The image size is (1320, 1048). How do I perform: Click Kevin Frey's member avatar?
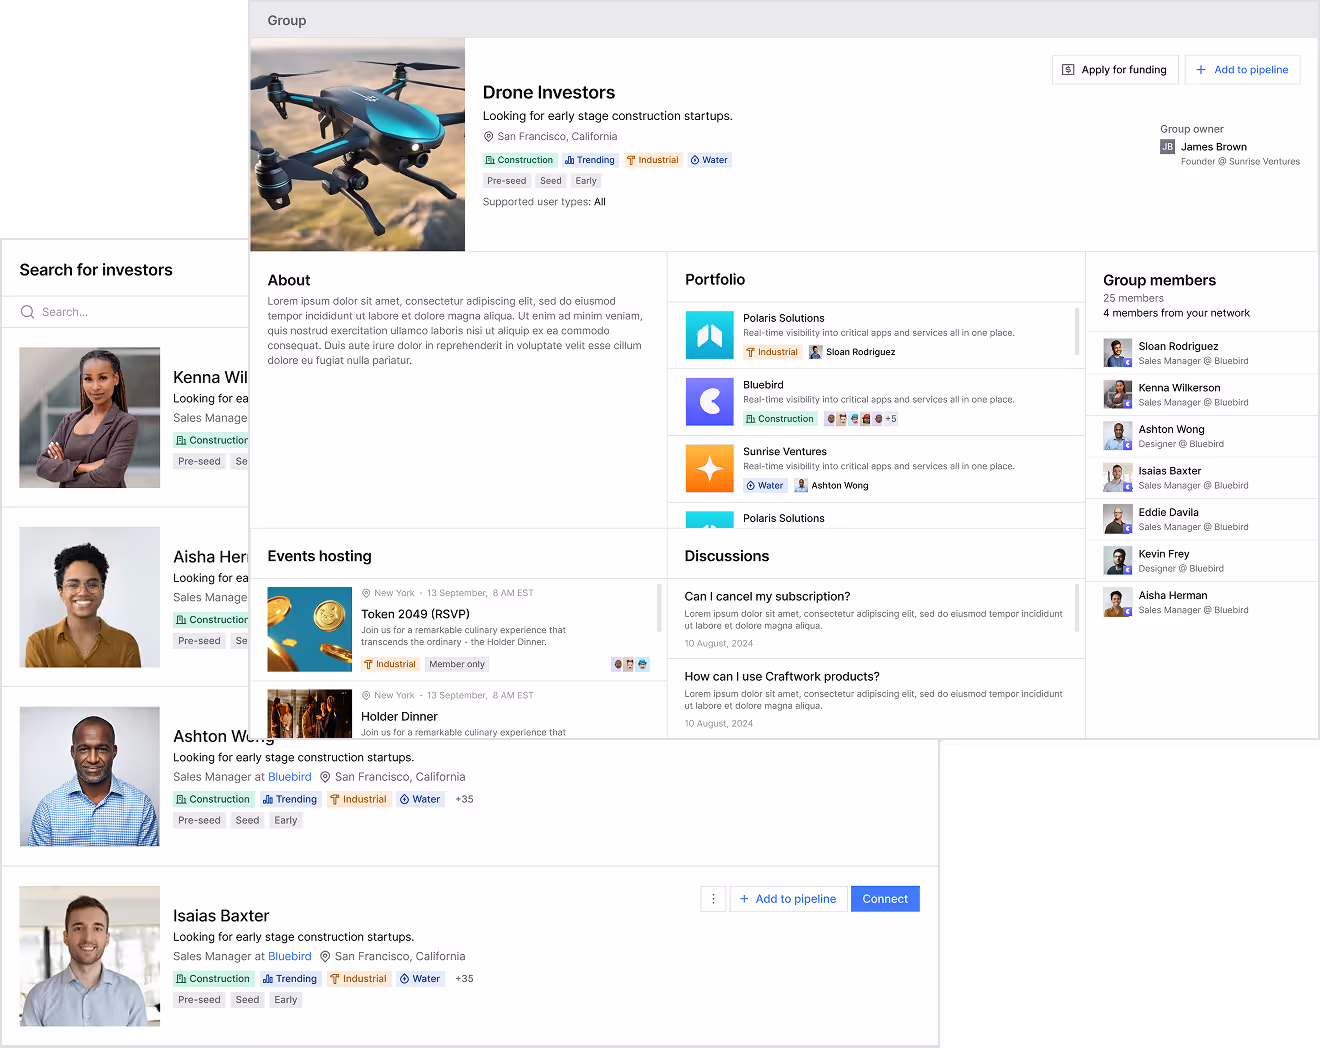(x=1117, y=561)
